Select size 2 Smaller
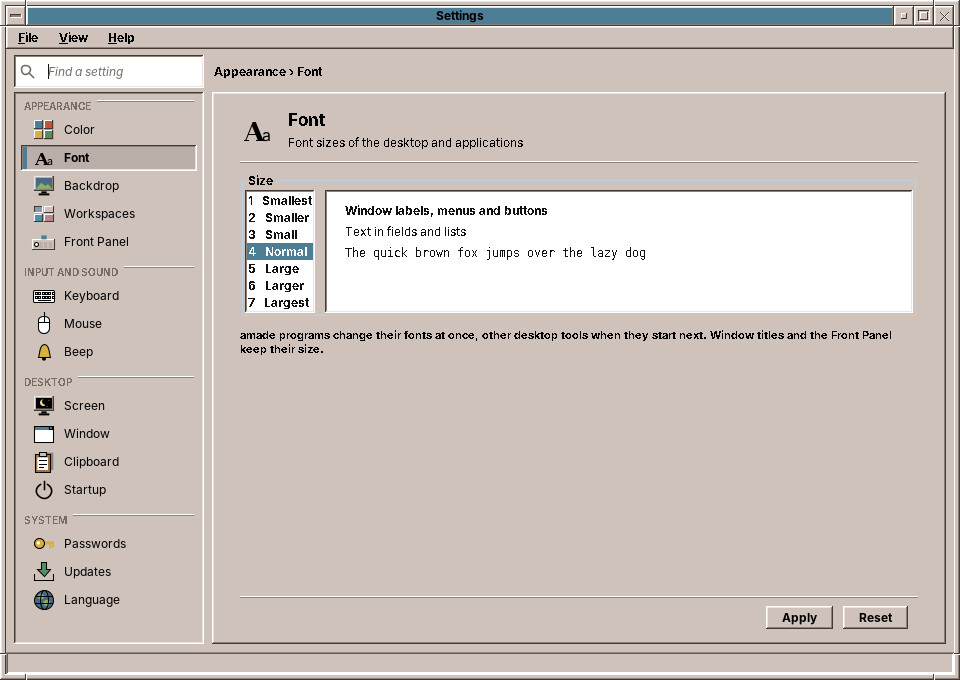This screenshot has width=960, height=680. (x=280, y=218)
